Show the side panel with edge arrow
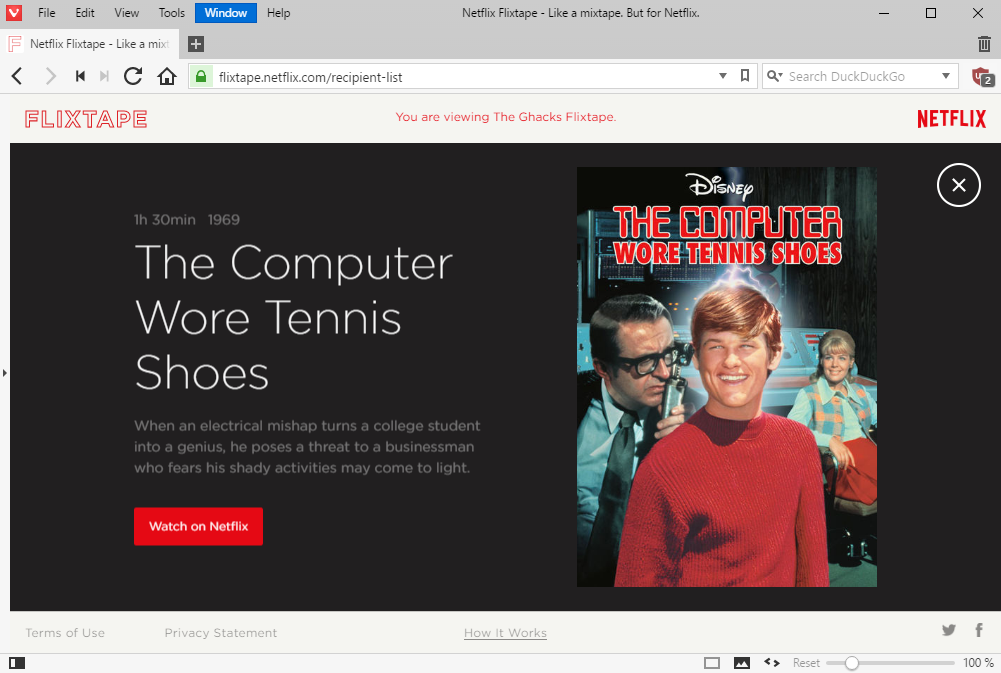The width and height of the screenshot is (1001, 673). tap(4, 372)
